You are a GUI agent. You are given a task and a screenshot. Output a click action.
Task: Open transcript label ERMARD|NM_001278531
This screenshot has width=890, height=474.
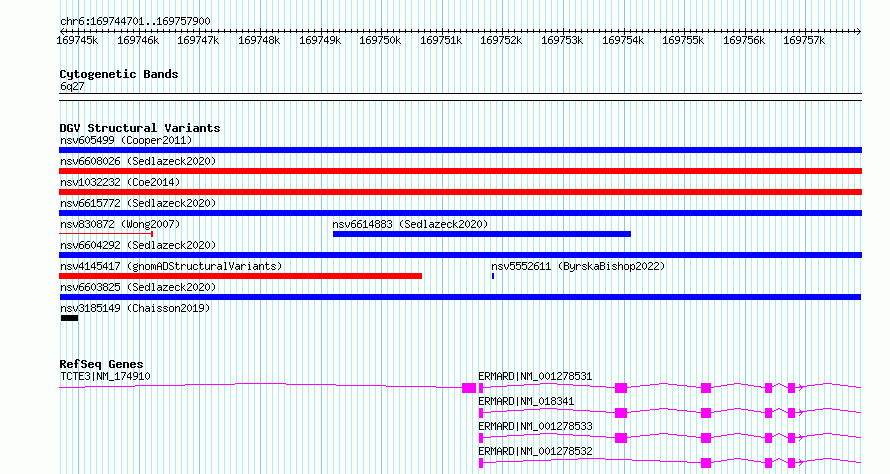[x=535, y=376]
